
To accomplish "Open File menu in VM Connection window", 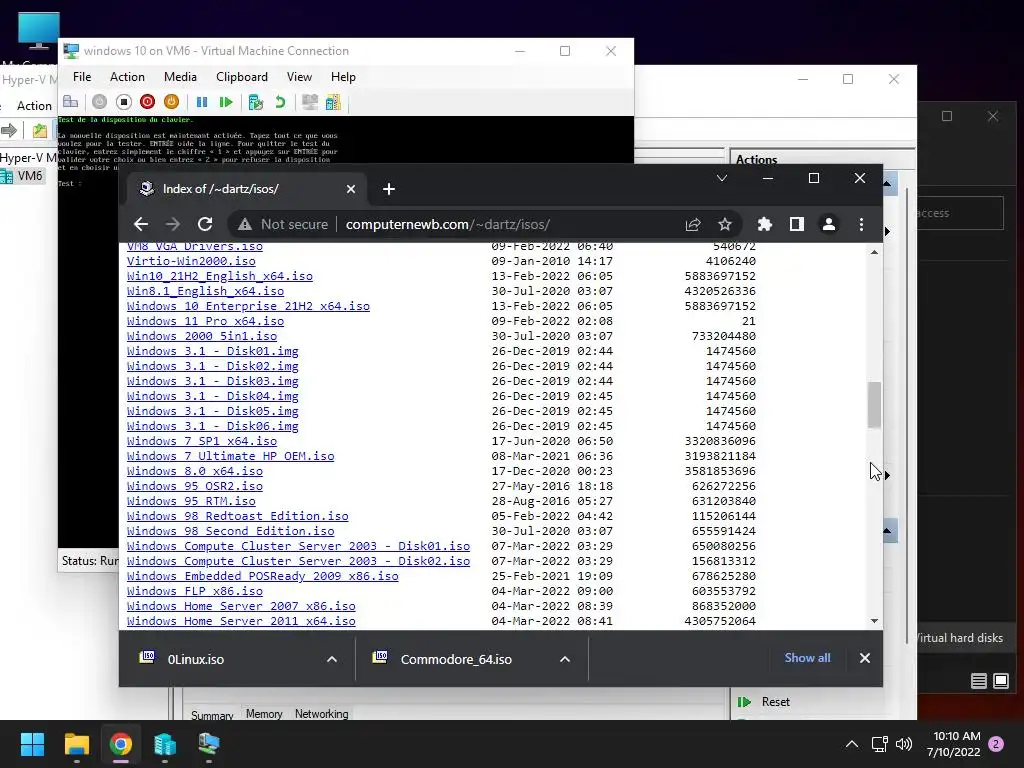I will (82, 77).
